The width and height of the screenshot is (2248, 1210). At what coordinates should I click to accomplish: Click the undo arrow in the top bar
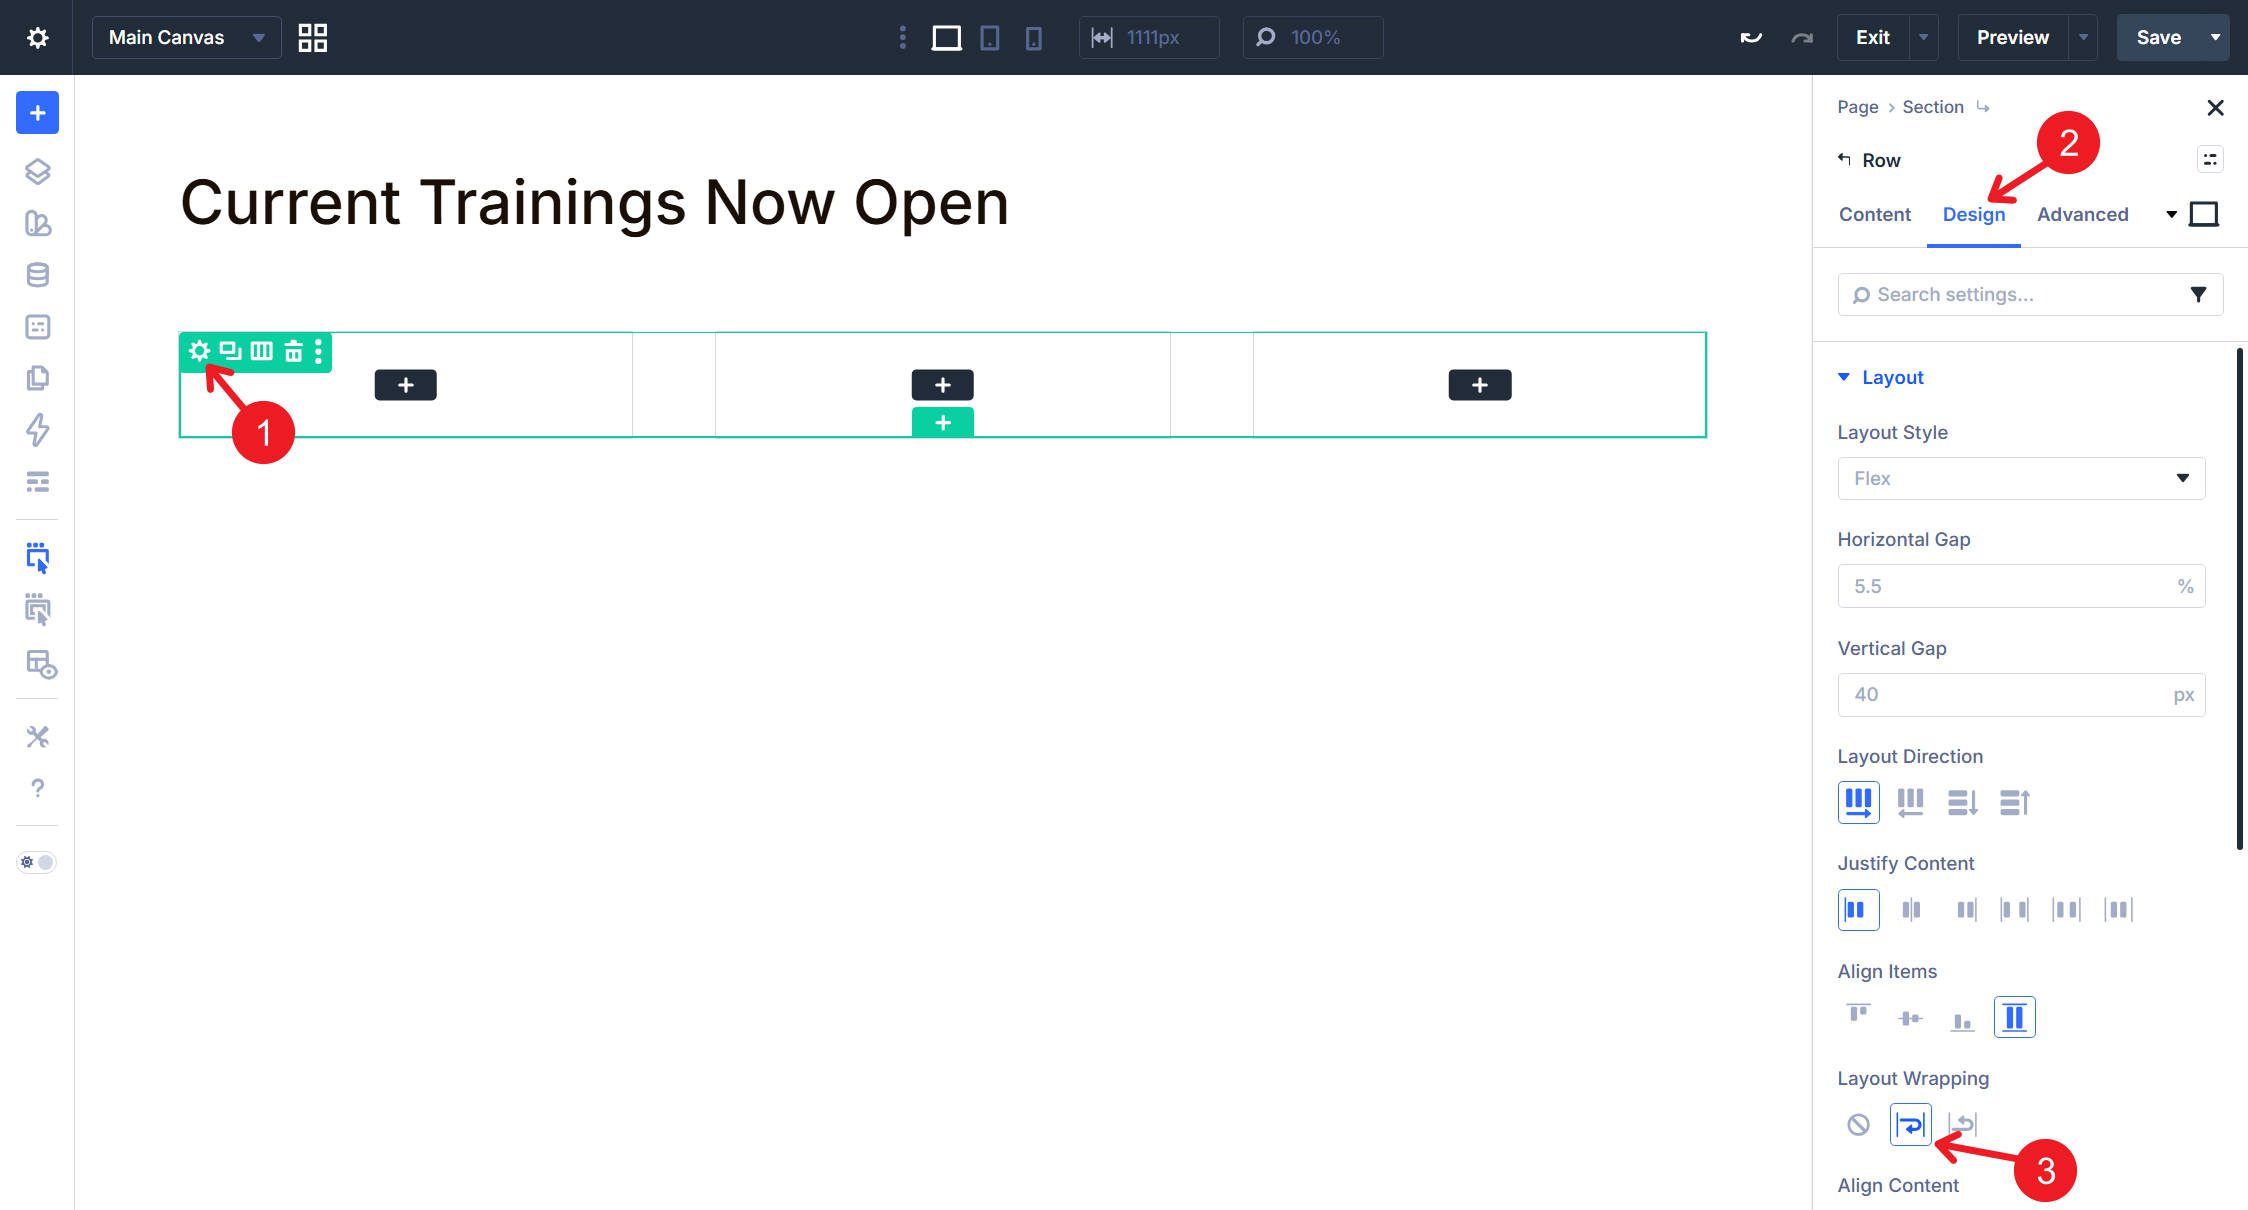tap(1750, 38)
